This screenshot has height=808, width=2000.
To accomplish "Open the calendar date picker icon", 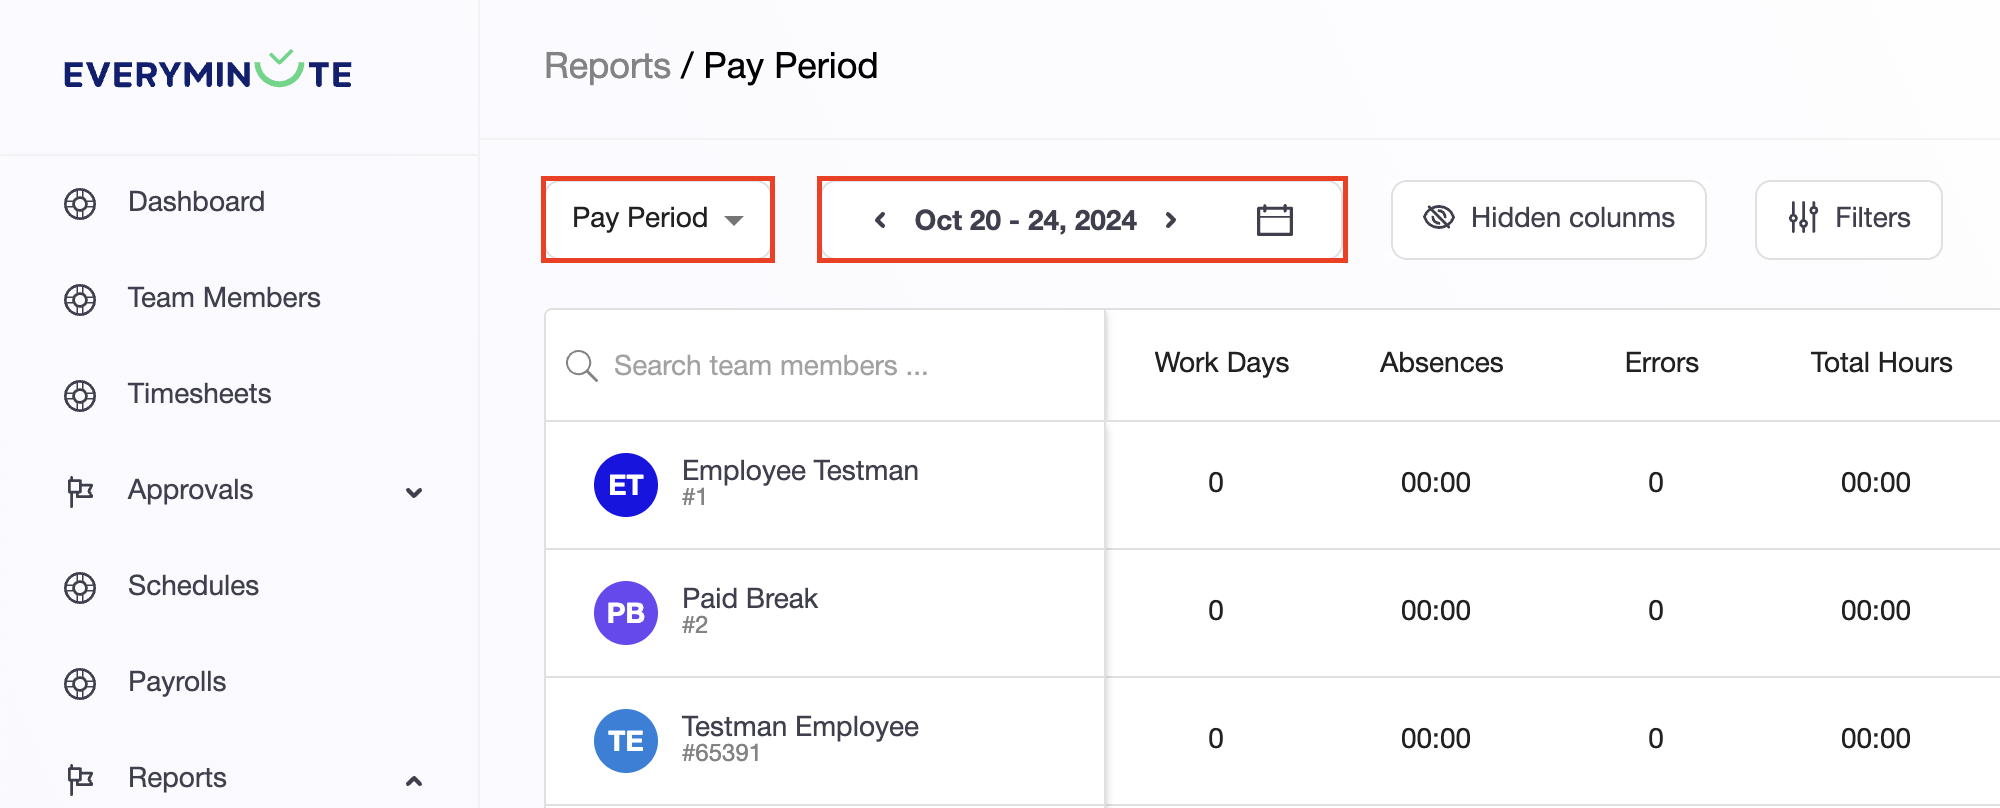I will (1274, 220).
